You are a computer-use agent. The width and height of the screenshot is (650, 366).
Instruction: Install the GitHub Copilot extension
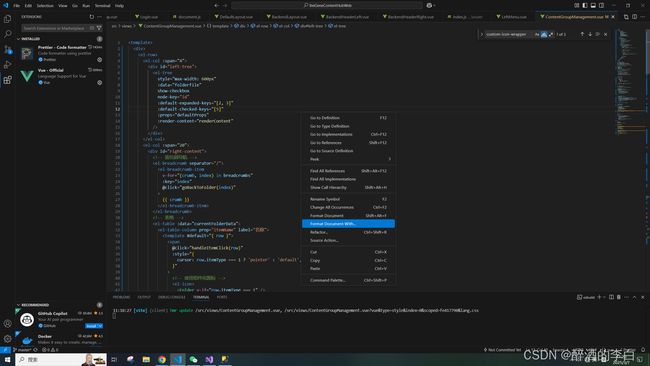[91, 326]
